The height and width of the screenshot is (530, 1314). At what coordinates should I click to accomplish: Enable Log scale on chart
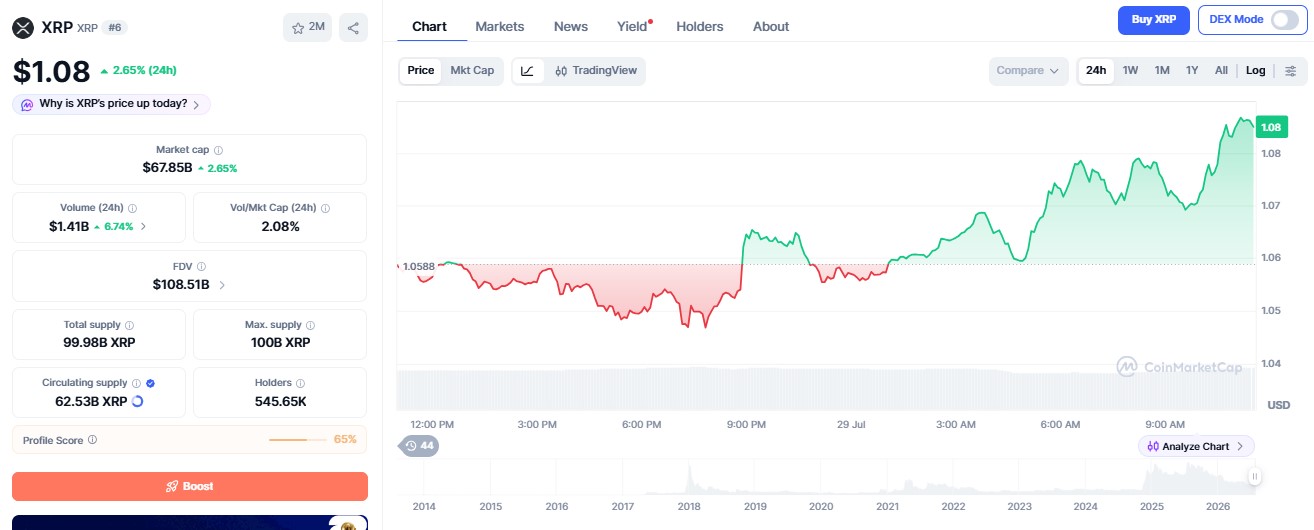point(1256,71)
